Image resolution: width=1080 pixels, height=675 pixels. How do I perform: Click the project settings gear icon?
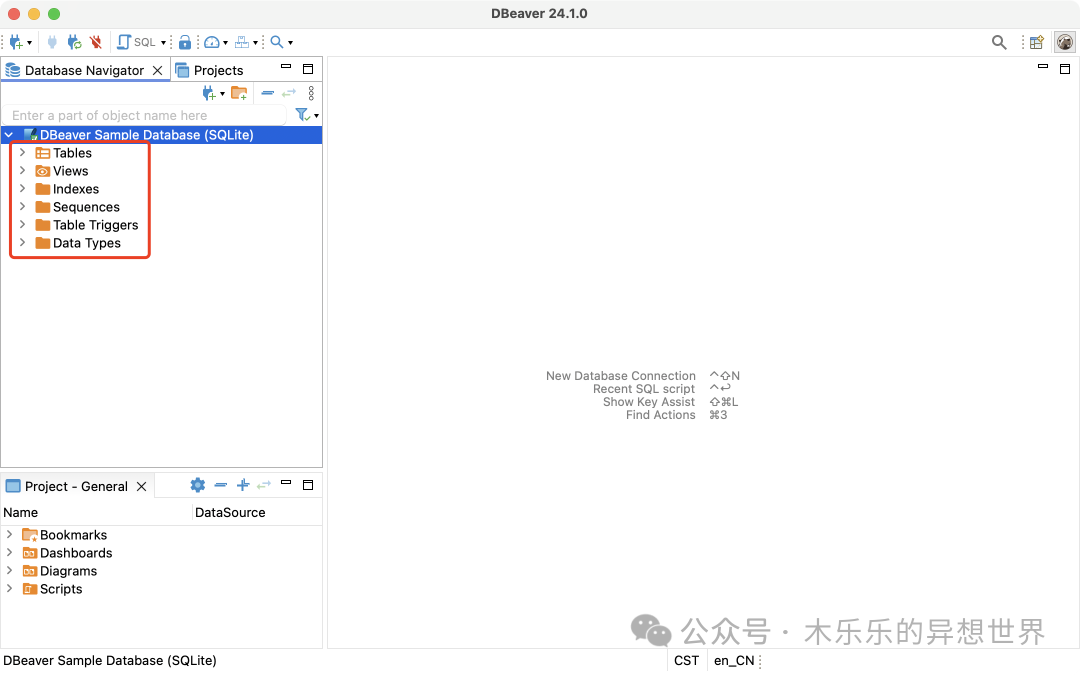coord(198,485)
